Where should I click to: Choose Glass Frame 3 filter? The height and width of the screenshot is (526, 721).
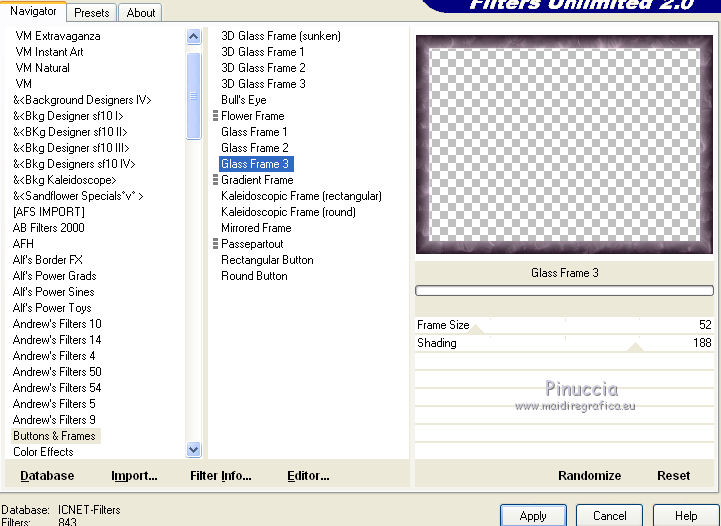(x=256, y=164)
